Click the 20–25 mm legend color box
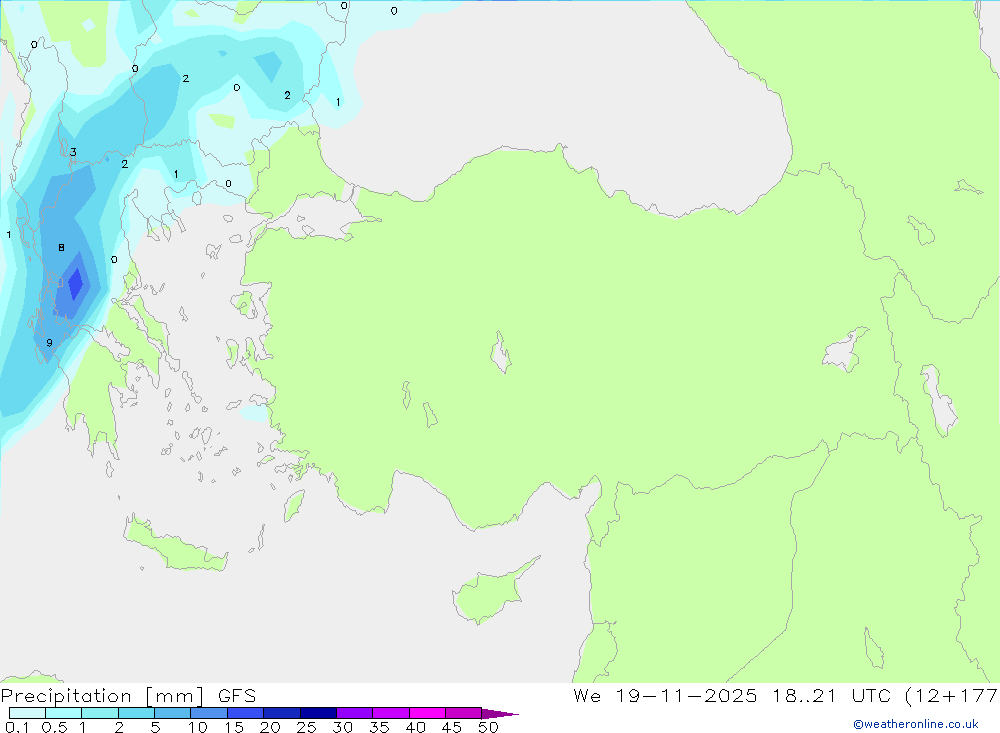The width and height of the screenshot is (1000, 733). 281,713
